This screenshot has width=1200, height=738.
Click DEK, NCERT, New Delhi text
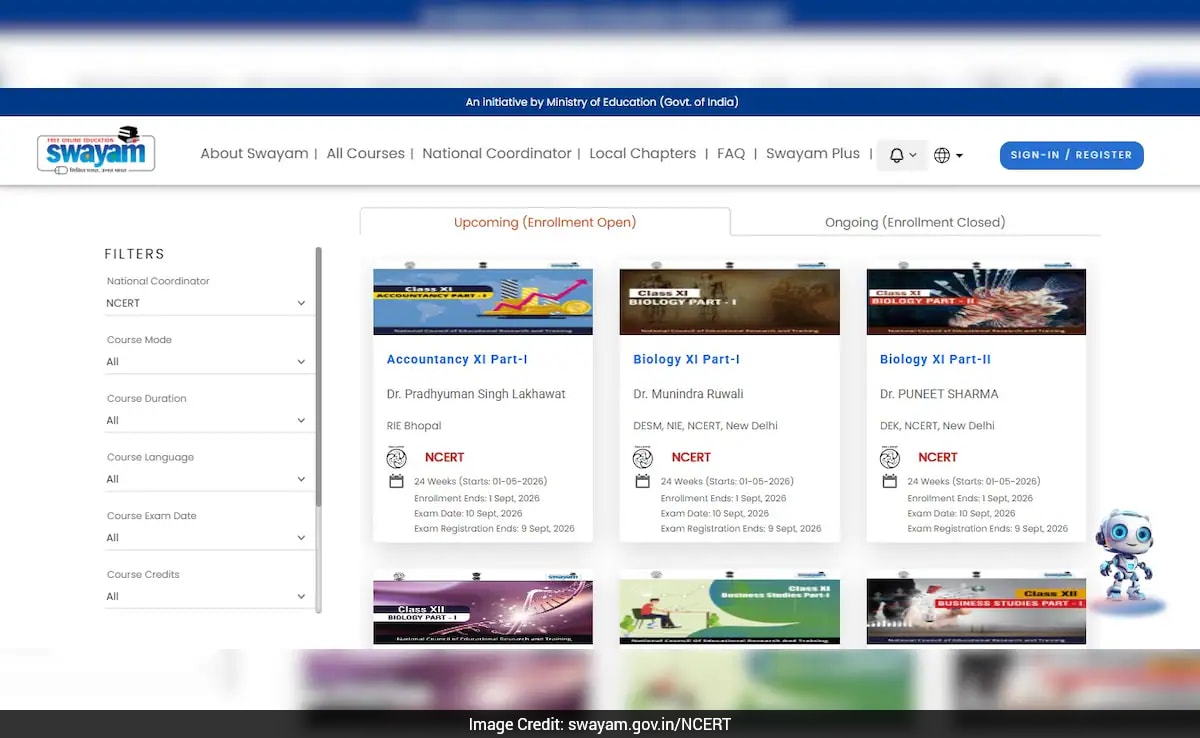(x=937, y=426)
